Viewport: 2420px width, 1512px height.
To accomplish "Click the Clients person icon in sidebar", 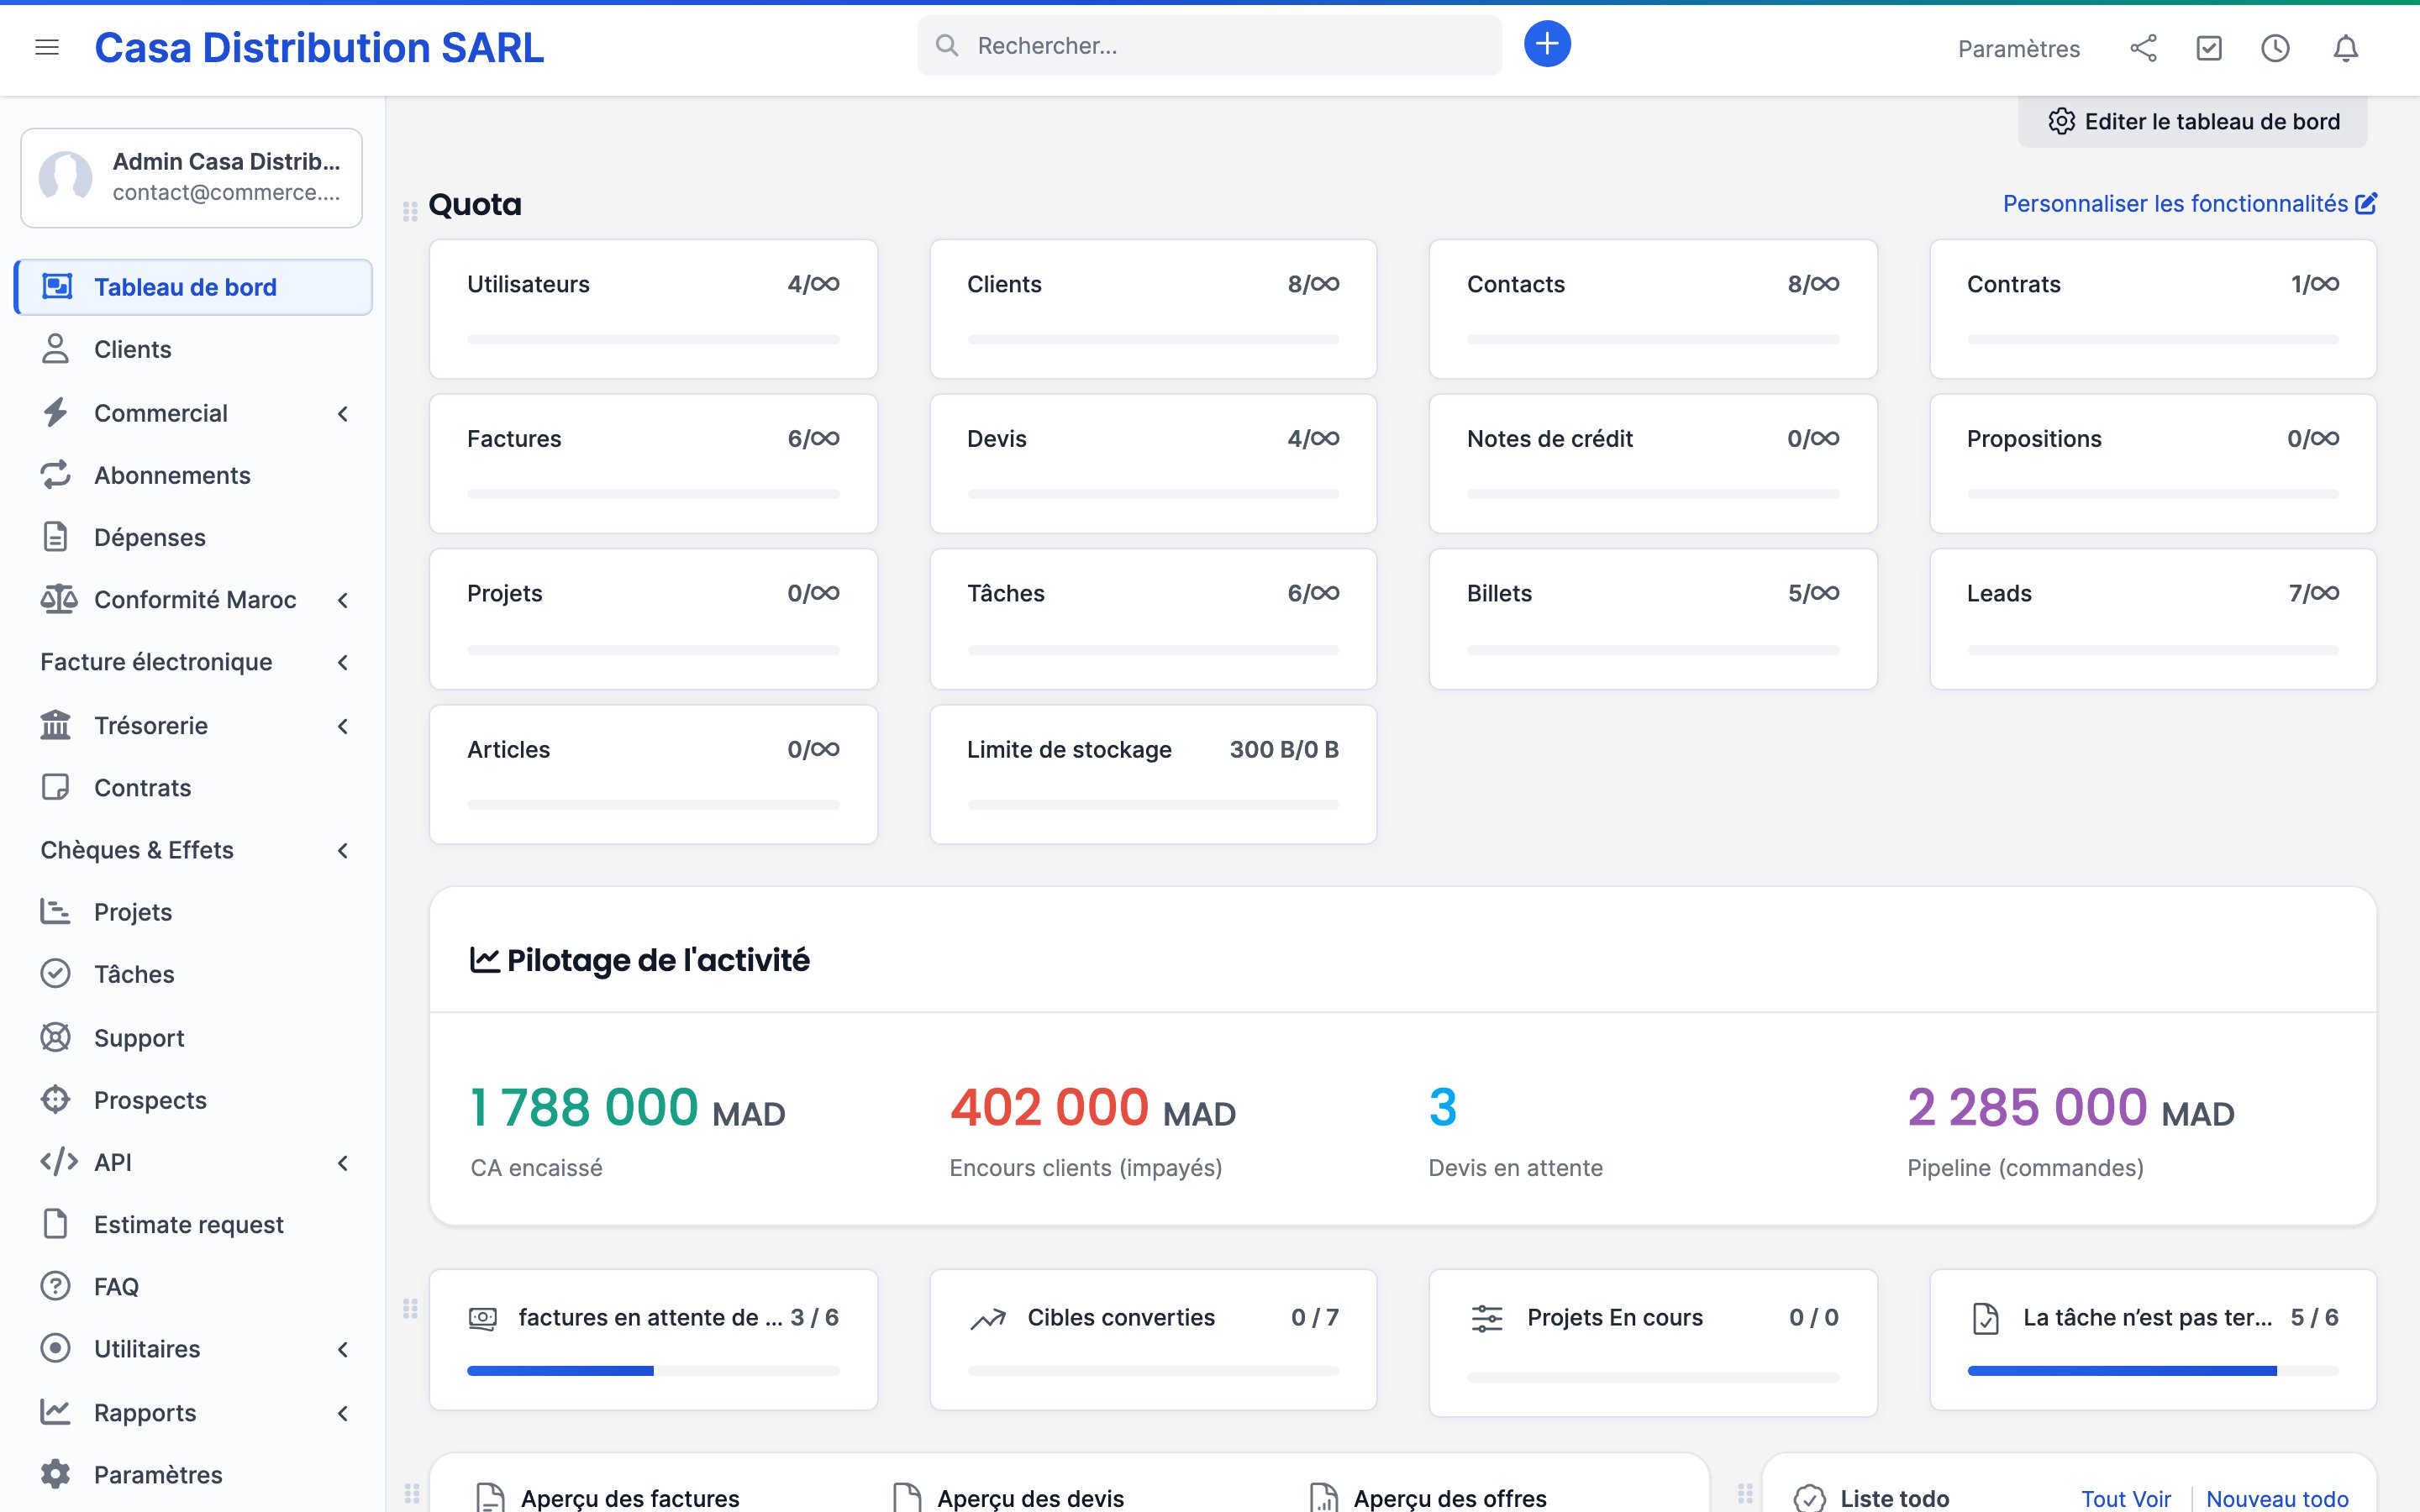I will 56,349.
